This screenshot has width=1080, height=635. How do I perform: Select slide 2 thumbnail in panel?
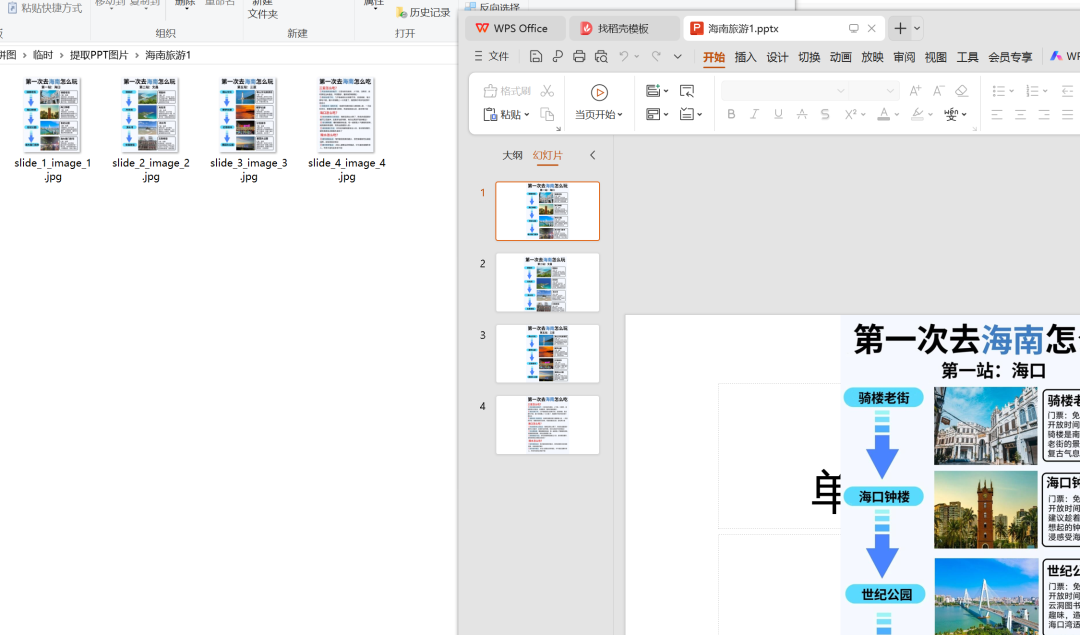click(548, 282)
